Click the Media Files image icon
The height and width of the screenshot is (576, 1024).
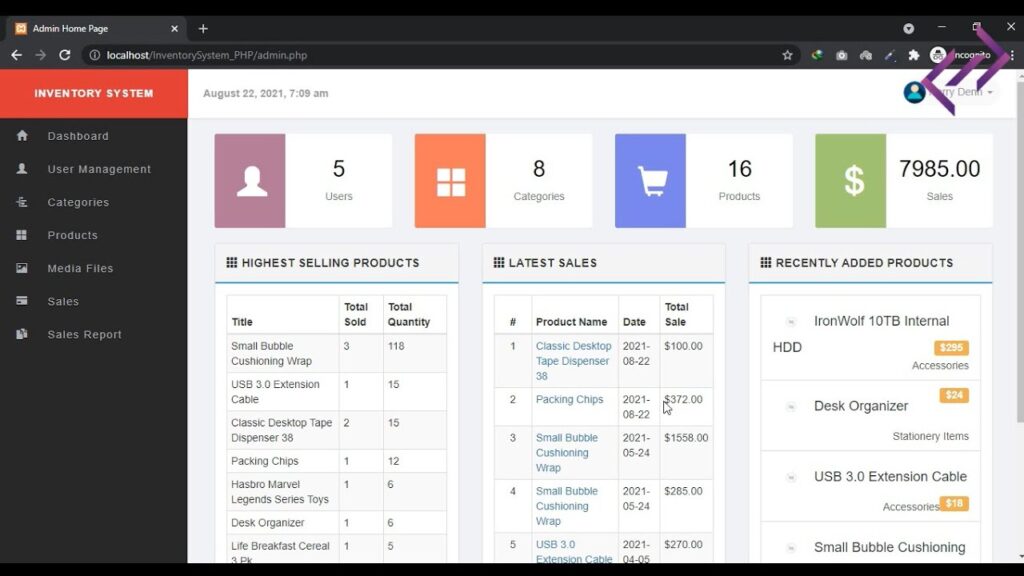[x=22, y=267]
